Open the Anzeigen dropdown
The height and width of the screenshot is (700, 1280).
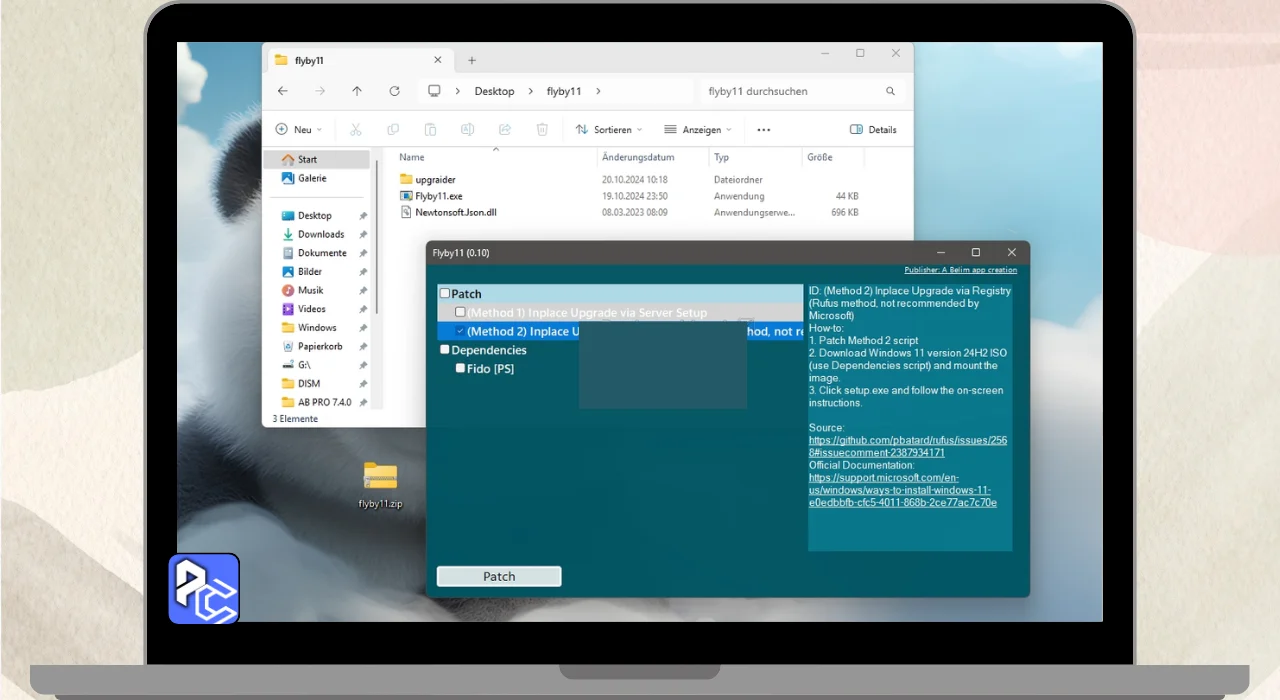pyautogui.click(x=700, y=130)
